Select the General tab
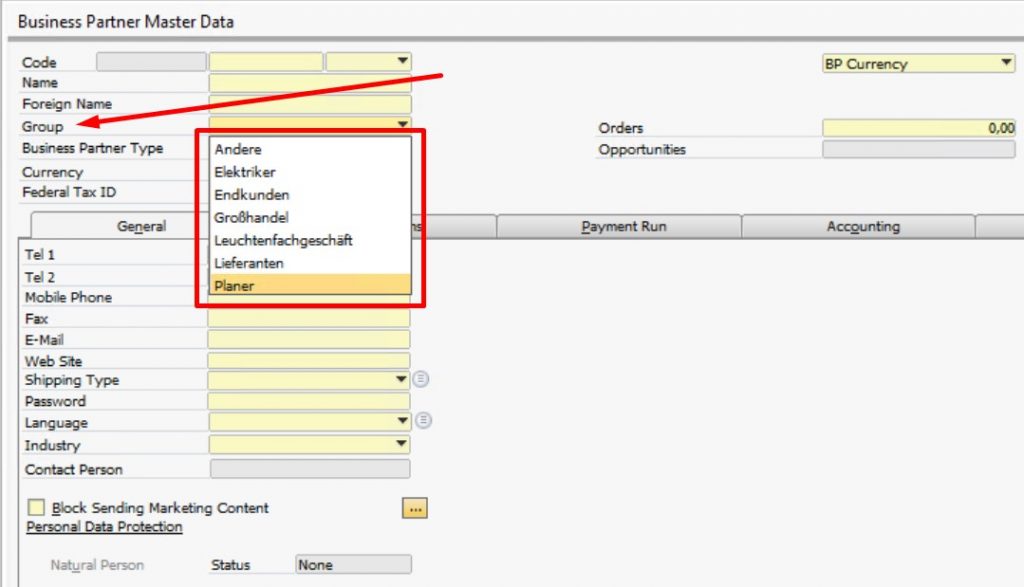This screenshot has width=1024, height=587. tap(141, 226)
